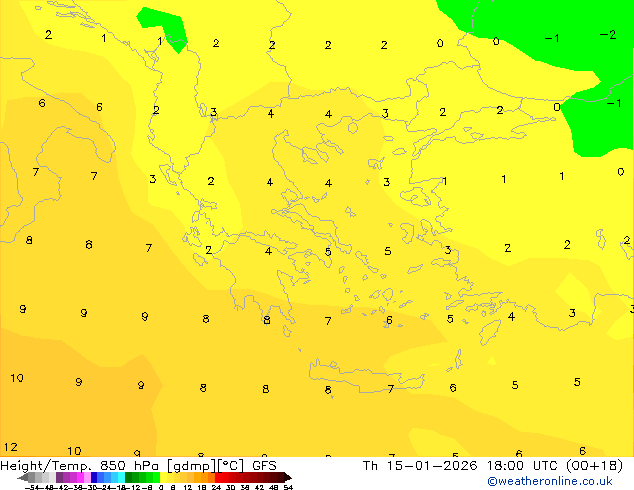The width and height of the screenshot is (634, 490).
Task: Click the bright yellow swatch above 0 on scale
Action: (x=163, y=477)
